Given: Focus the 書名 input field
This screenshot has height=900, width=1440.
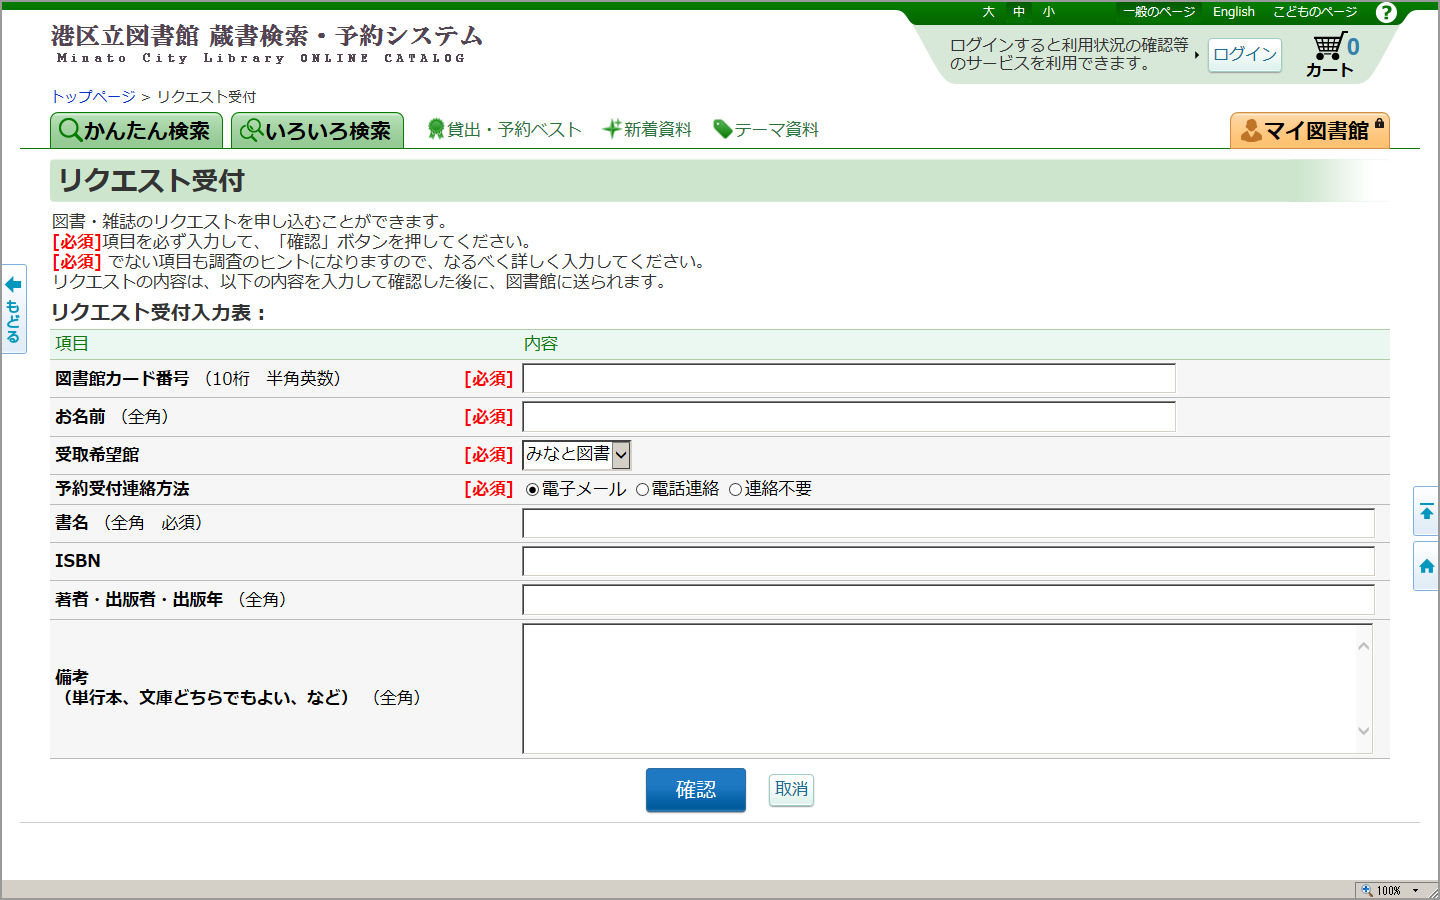Looking at the screenshot, I should pyautogui.click(x=948, y=523).
